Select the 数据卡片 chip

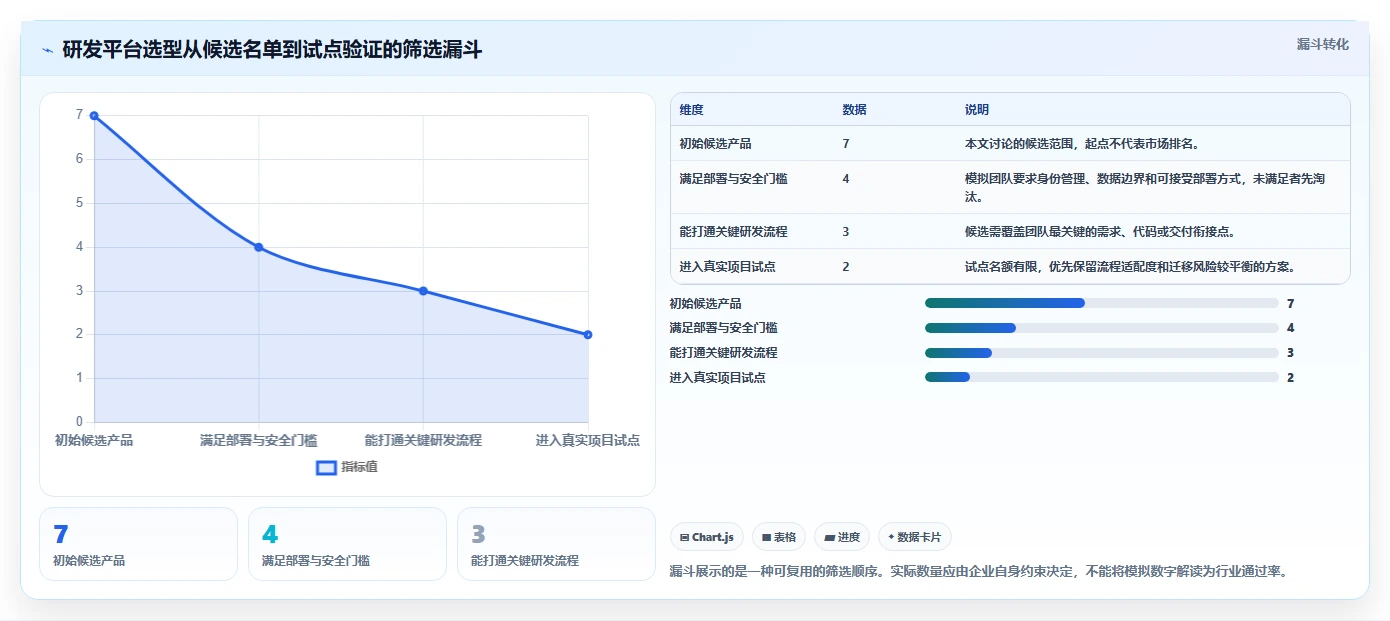click(x=915, y=537)
